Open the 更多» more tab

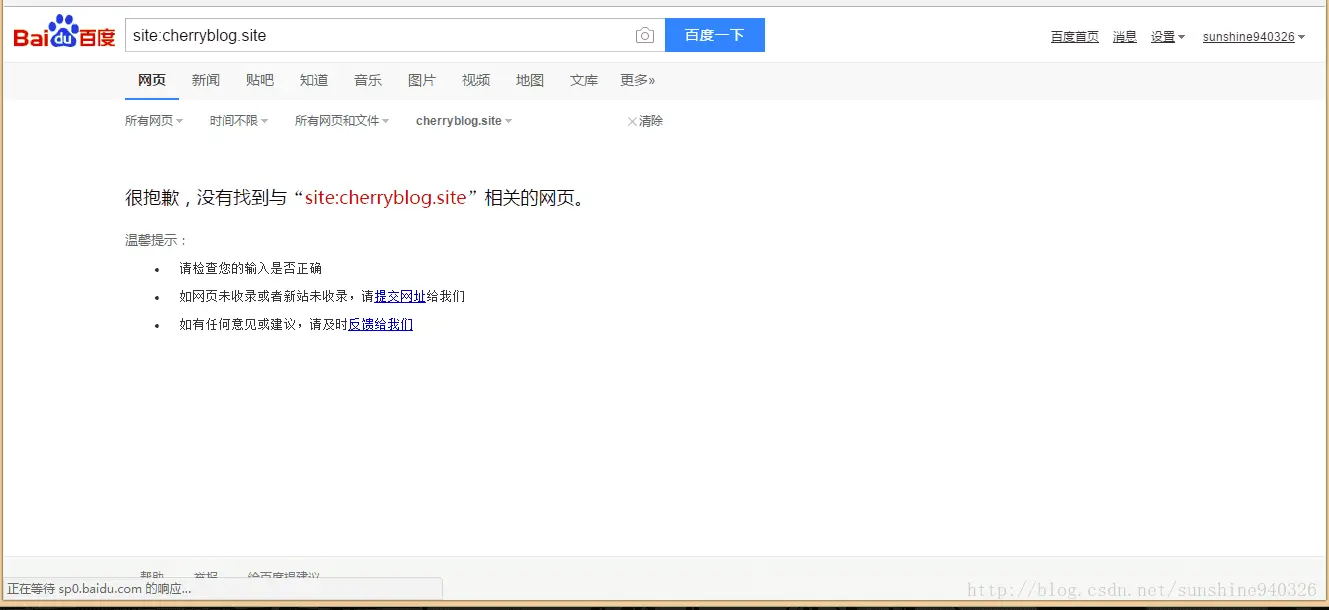pyautogui.click(x=638, y=80)
